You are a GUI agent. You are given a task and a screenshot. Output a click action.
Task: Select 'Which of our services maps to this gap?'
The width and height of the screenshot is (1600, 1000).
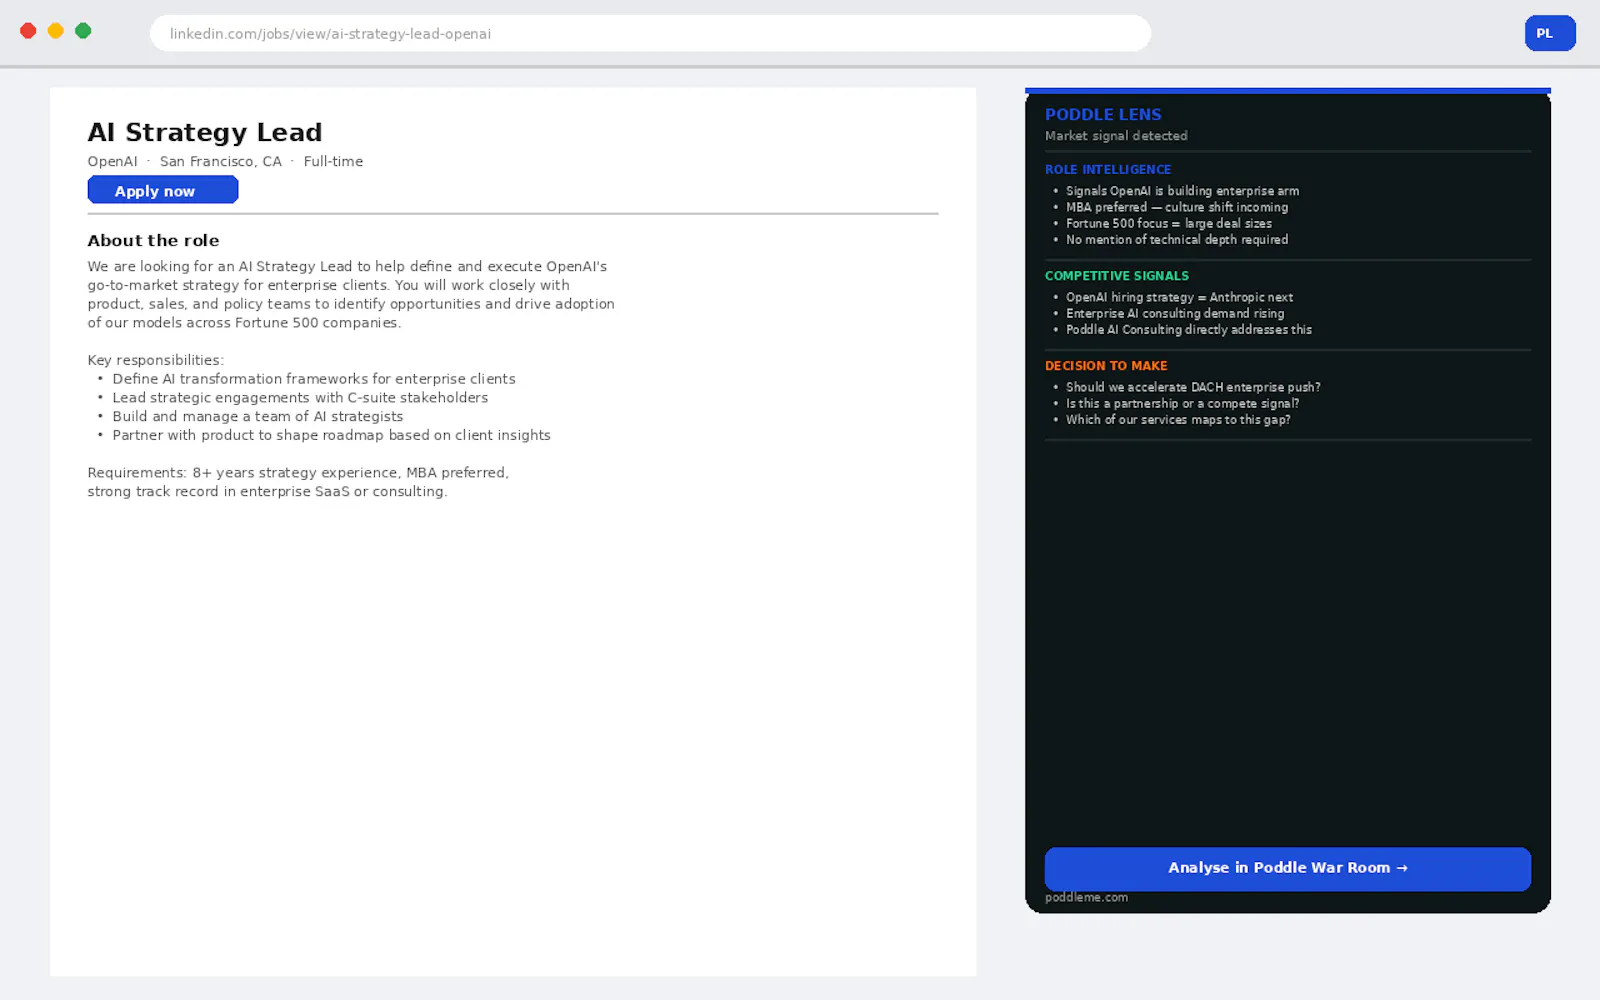(1178, 419)
